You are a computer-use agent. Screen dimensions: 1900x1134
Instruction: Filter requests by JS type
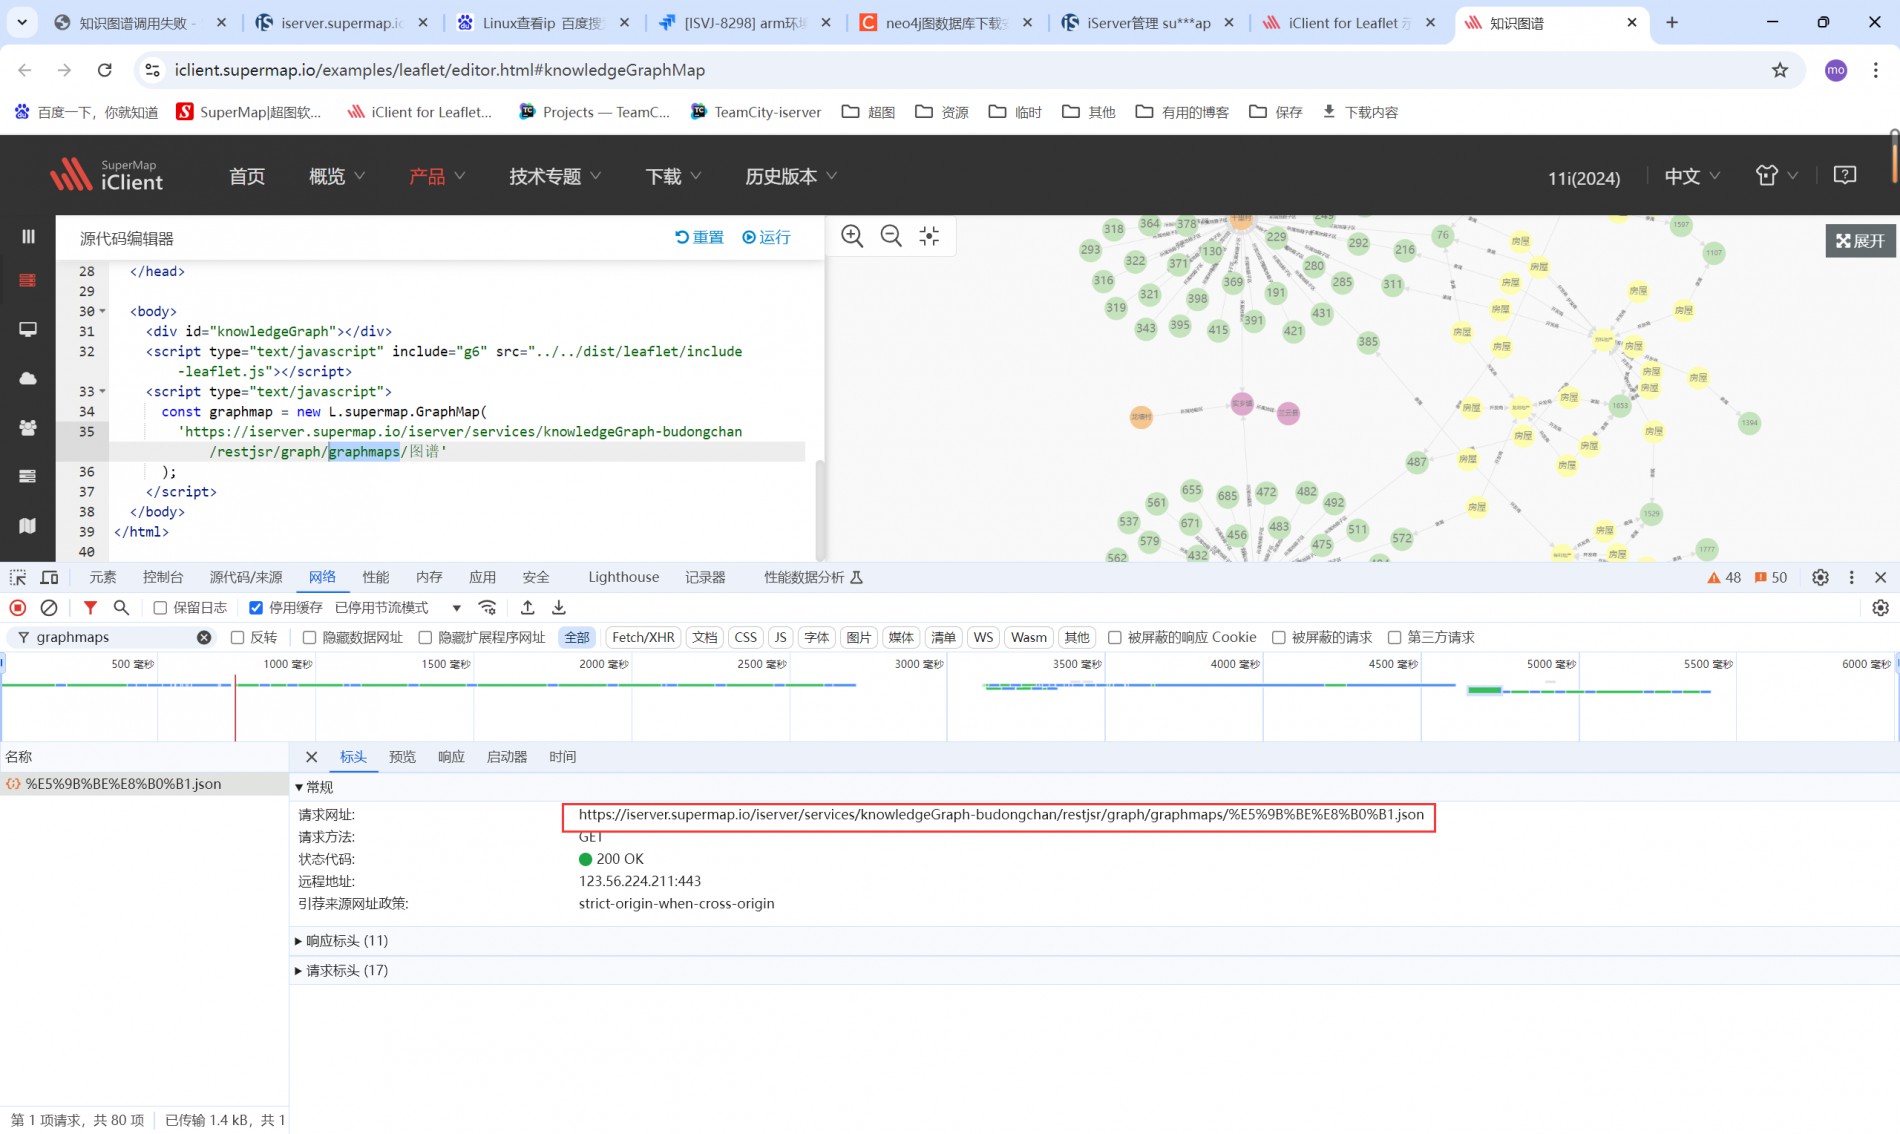click(781, 637)
